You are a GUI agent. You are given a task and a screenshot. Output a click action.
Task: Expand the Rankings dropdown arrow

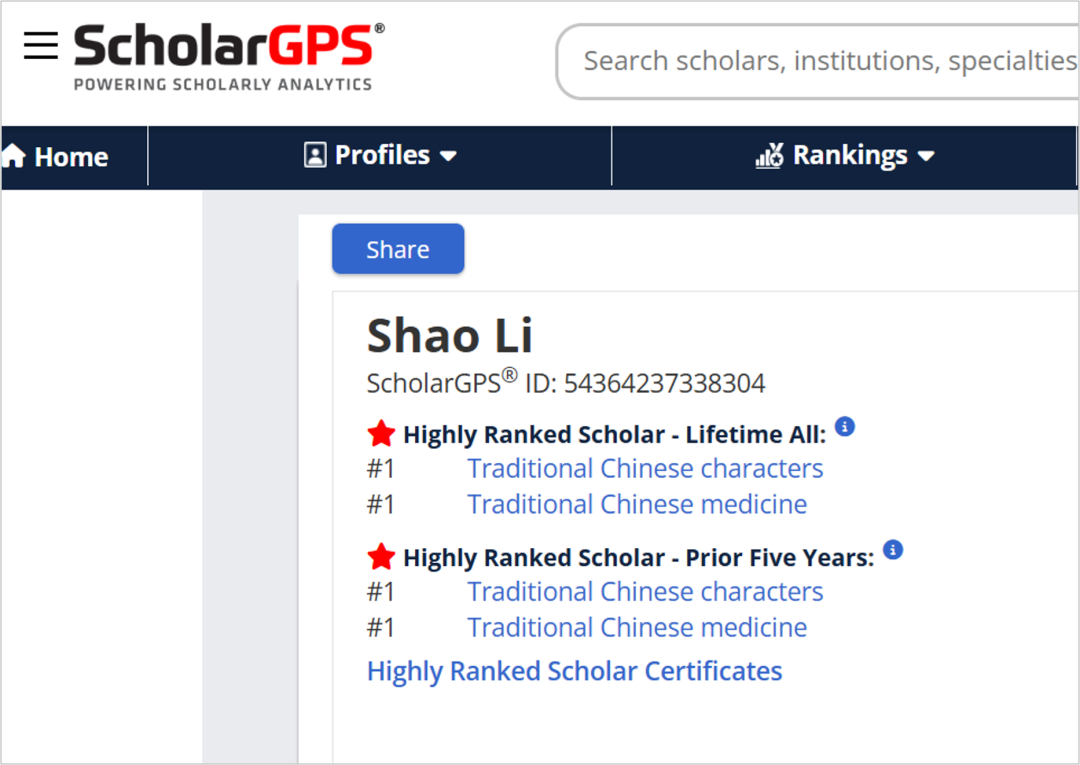coord(928,156)
